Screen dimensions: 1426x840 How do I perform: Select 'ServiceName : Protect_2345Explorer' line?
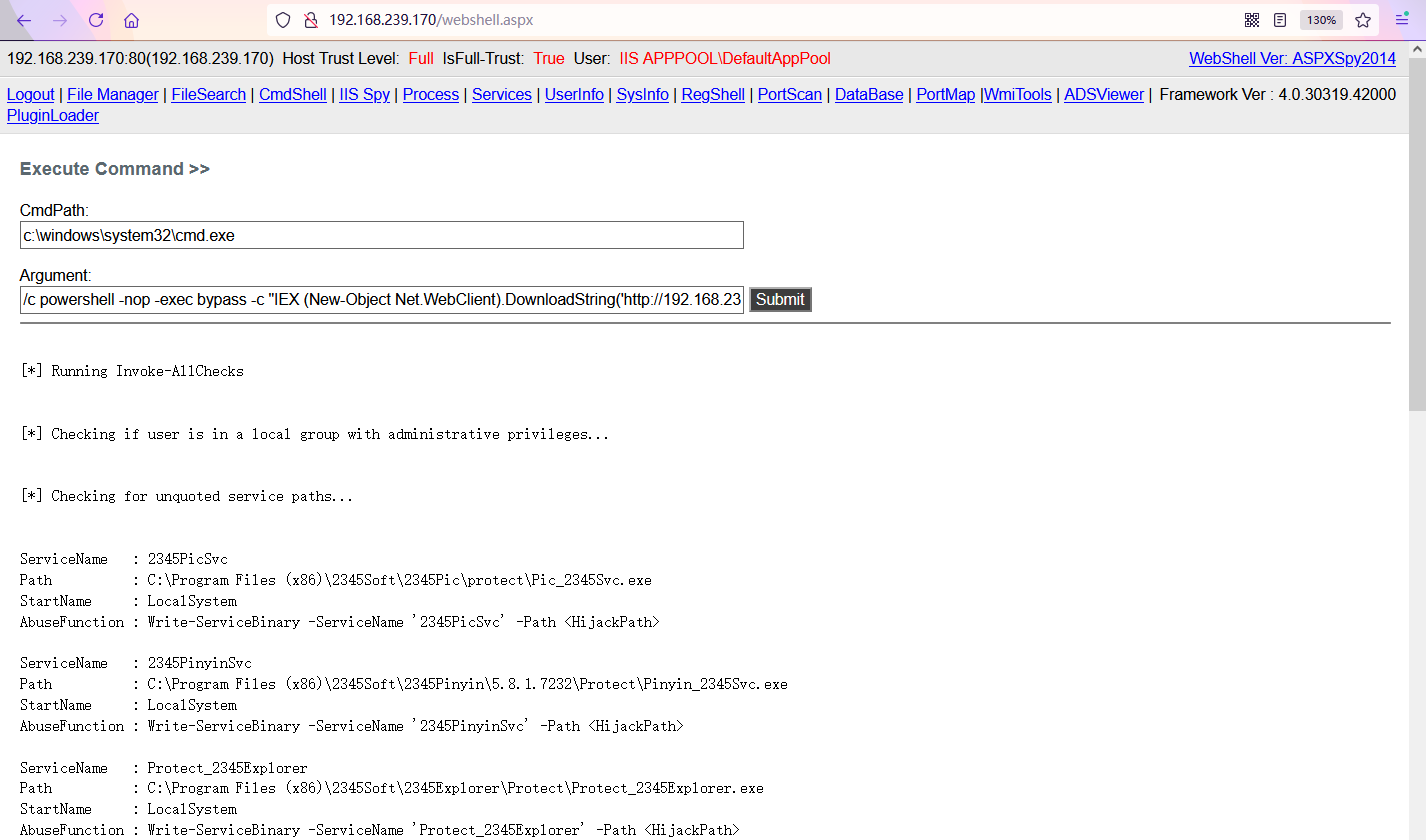pyautogui.click(x=164, y=768)
